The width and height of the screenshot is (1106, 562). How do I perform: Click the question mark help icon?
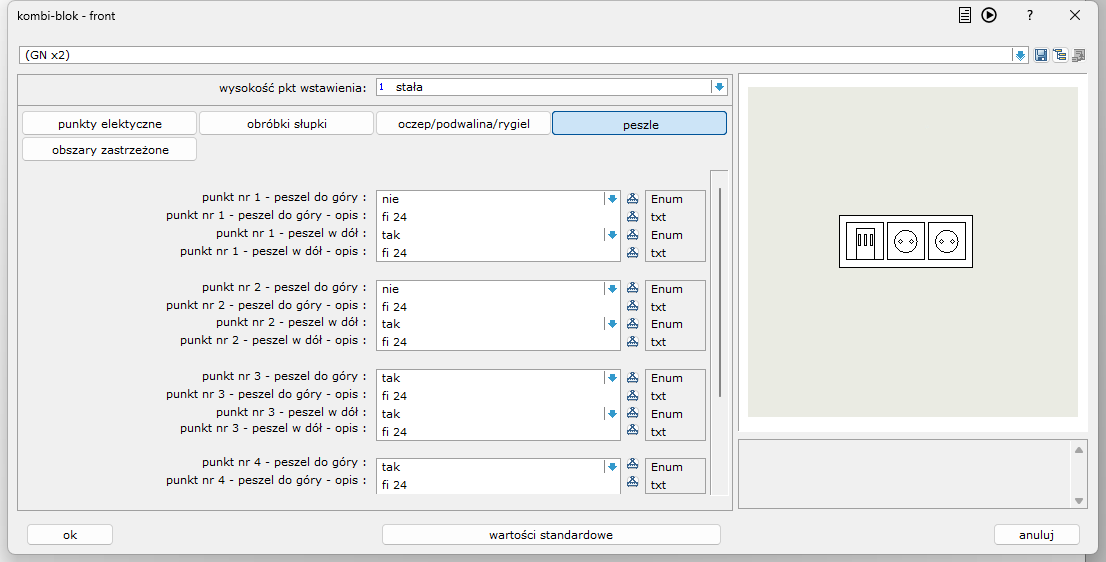coord(1030,15)
